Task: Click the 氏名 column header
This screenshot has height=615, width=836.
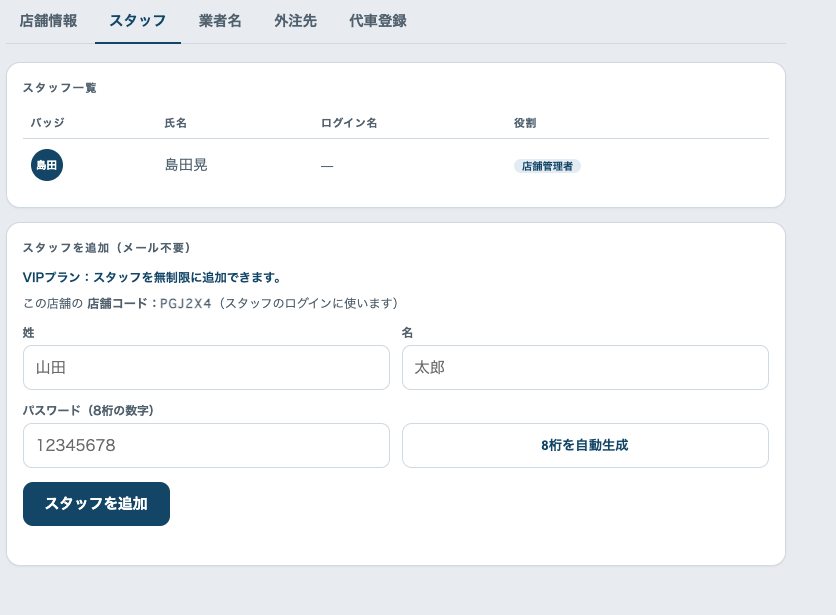Action: coord(175,123)
